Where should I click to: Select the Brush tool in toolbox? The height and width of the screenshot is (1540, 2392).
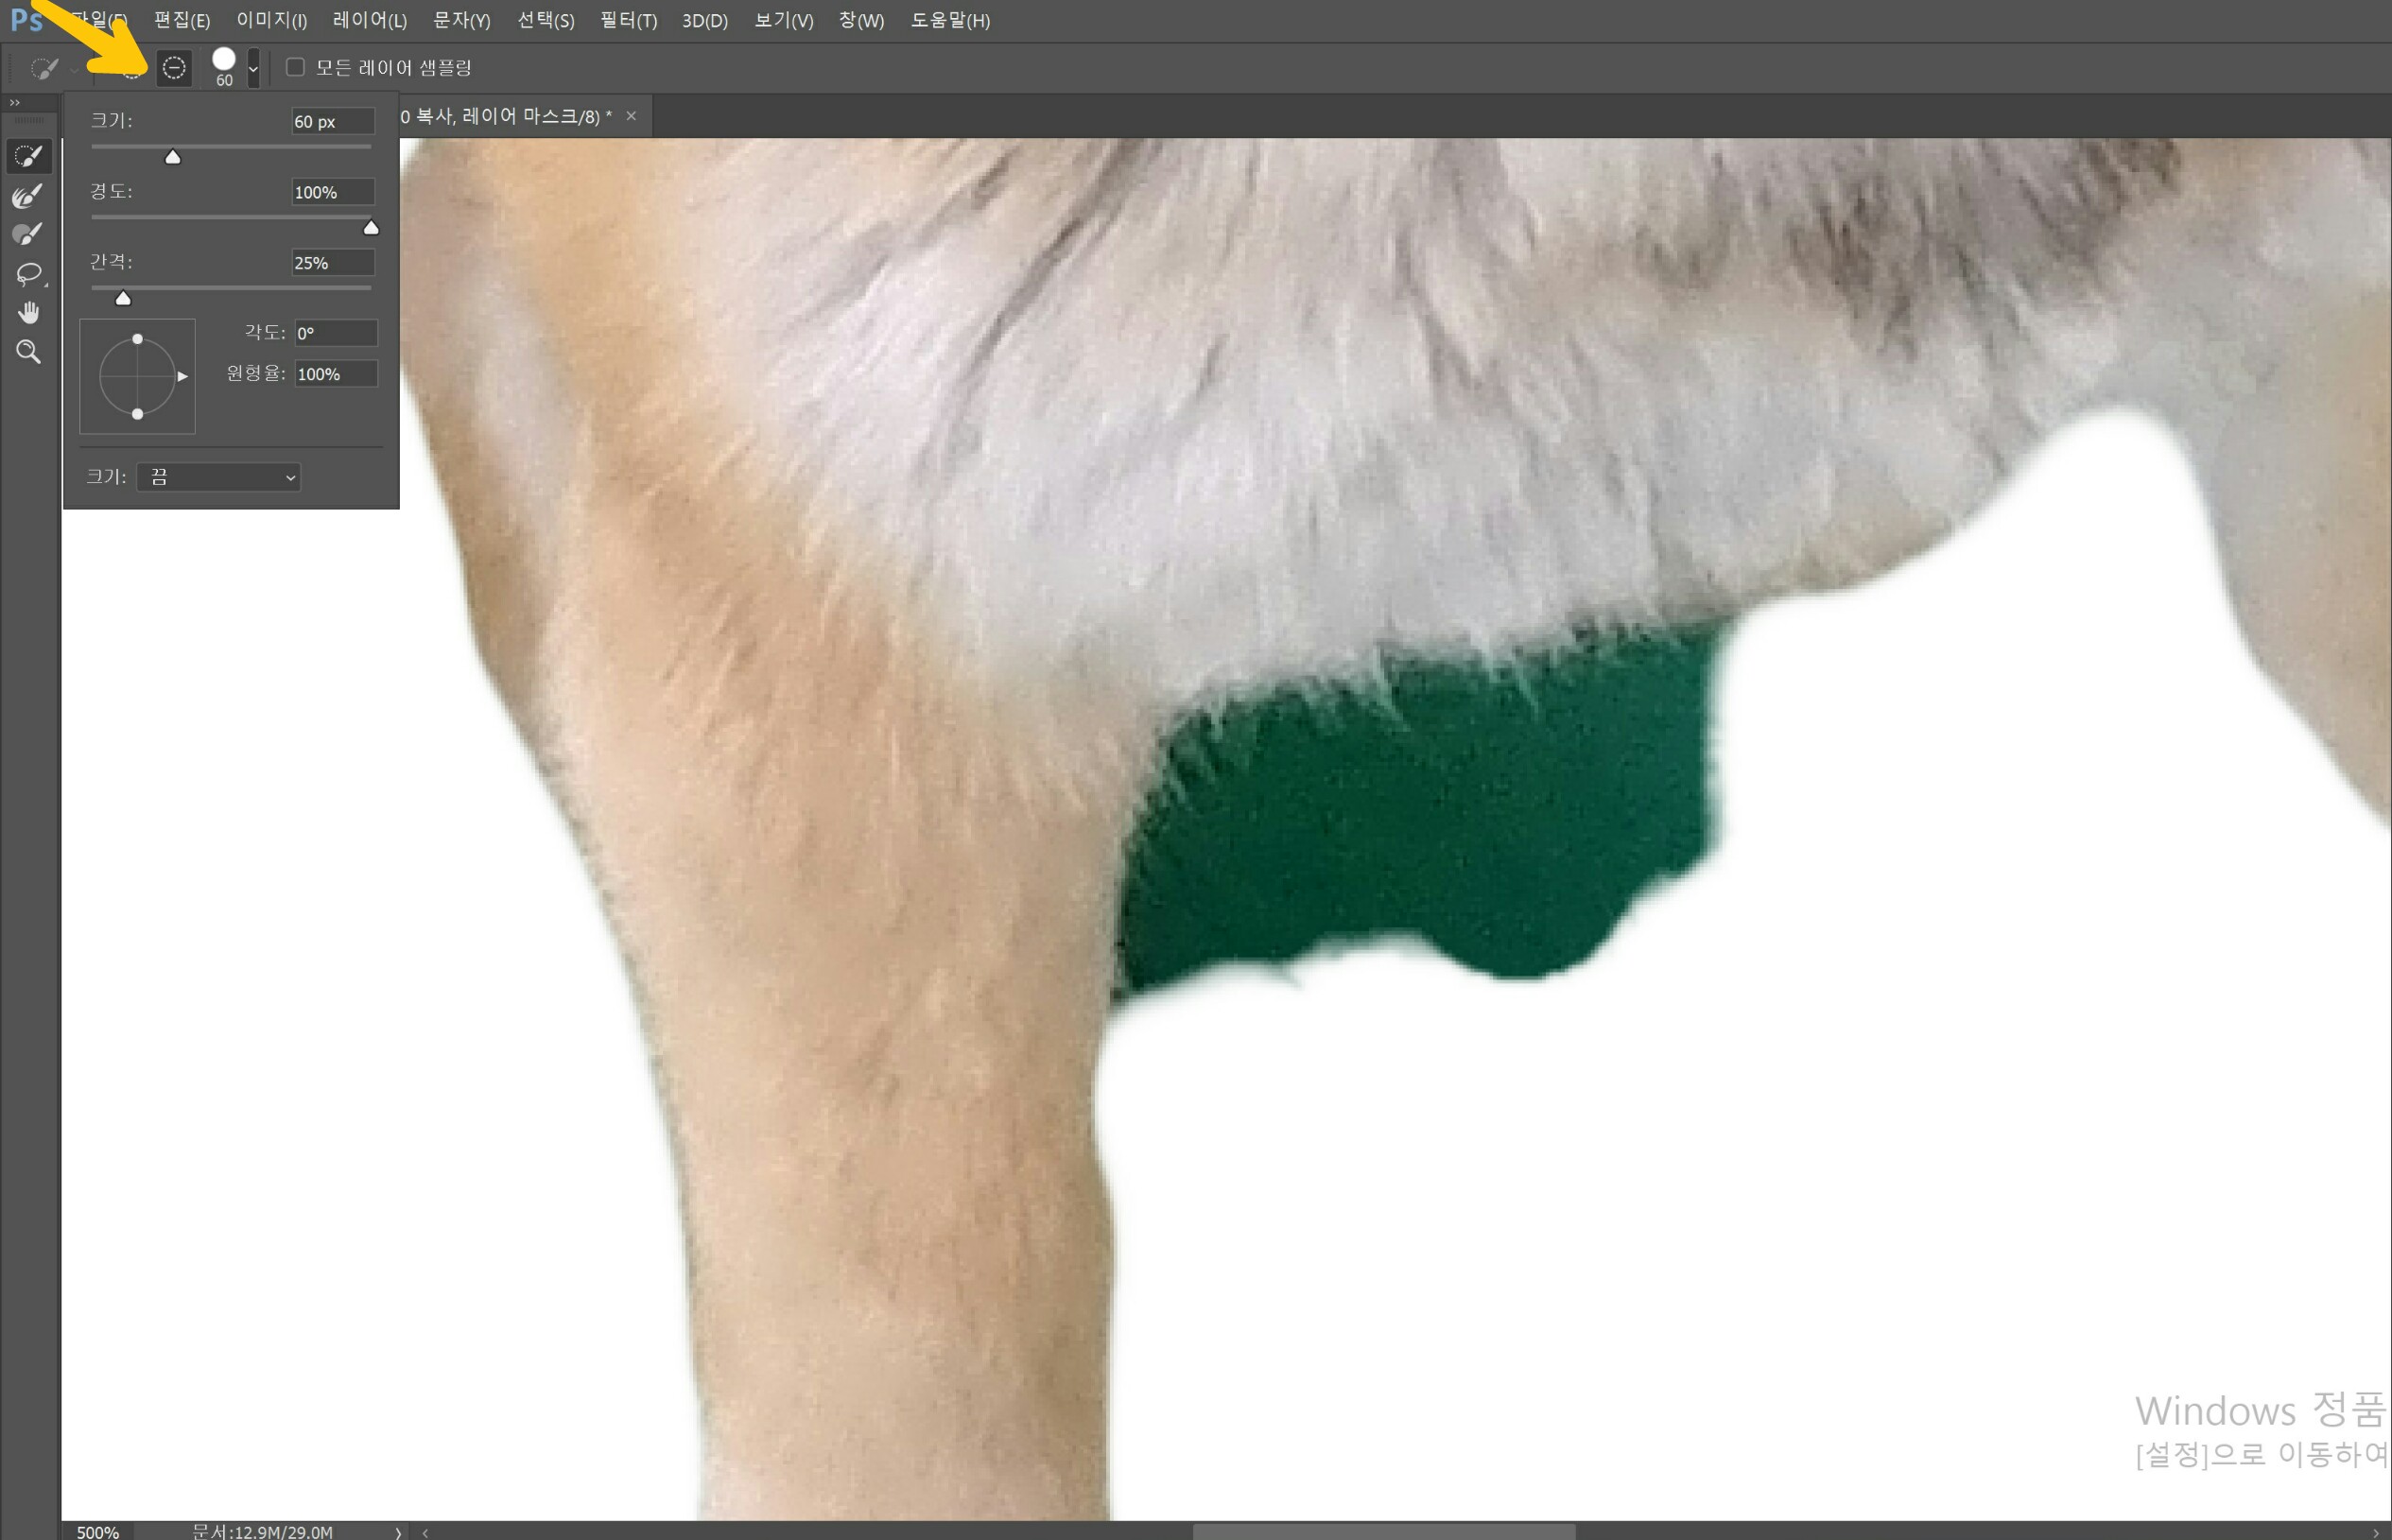(28, 234)
